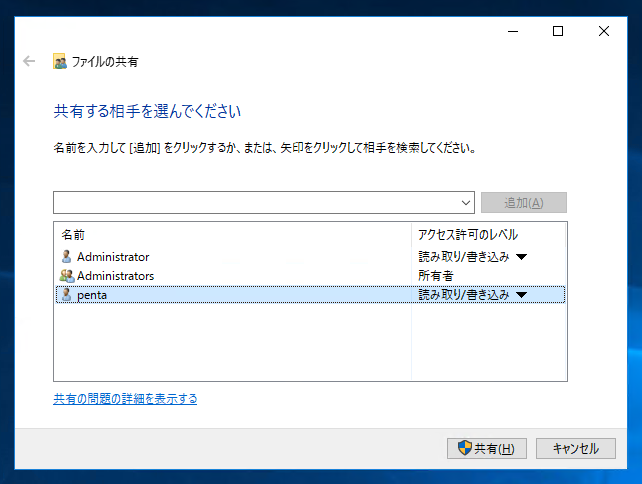The height and width of the screenshot is (484, 642).
Task: Open the 共有の問題の詳細を表示する link
Action: (125, 399)
